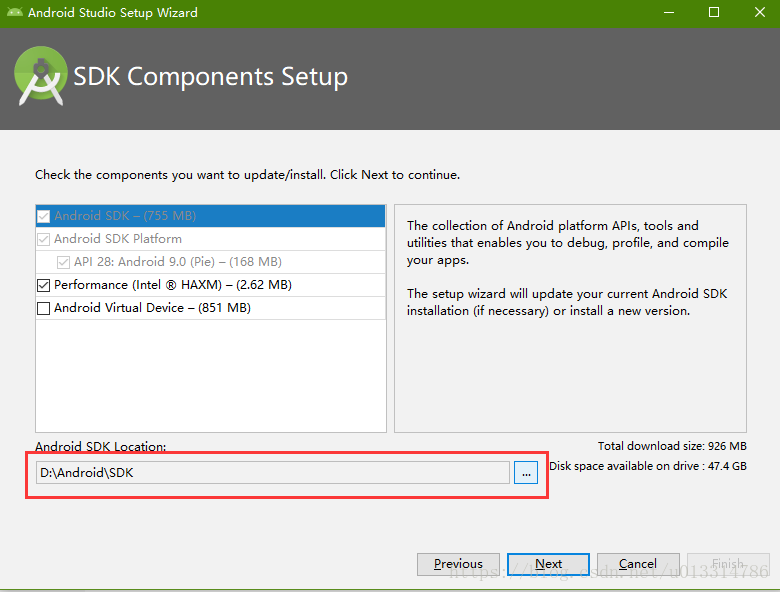Image resolution: width=780 pixels, height=592 pixels.
Task: Cancel the SDK components setup
Action: click(x=637, y=564)
